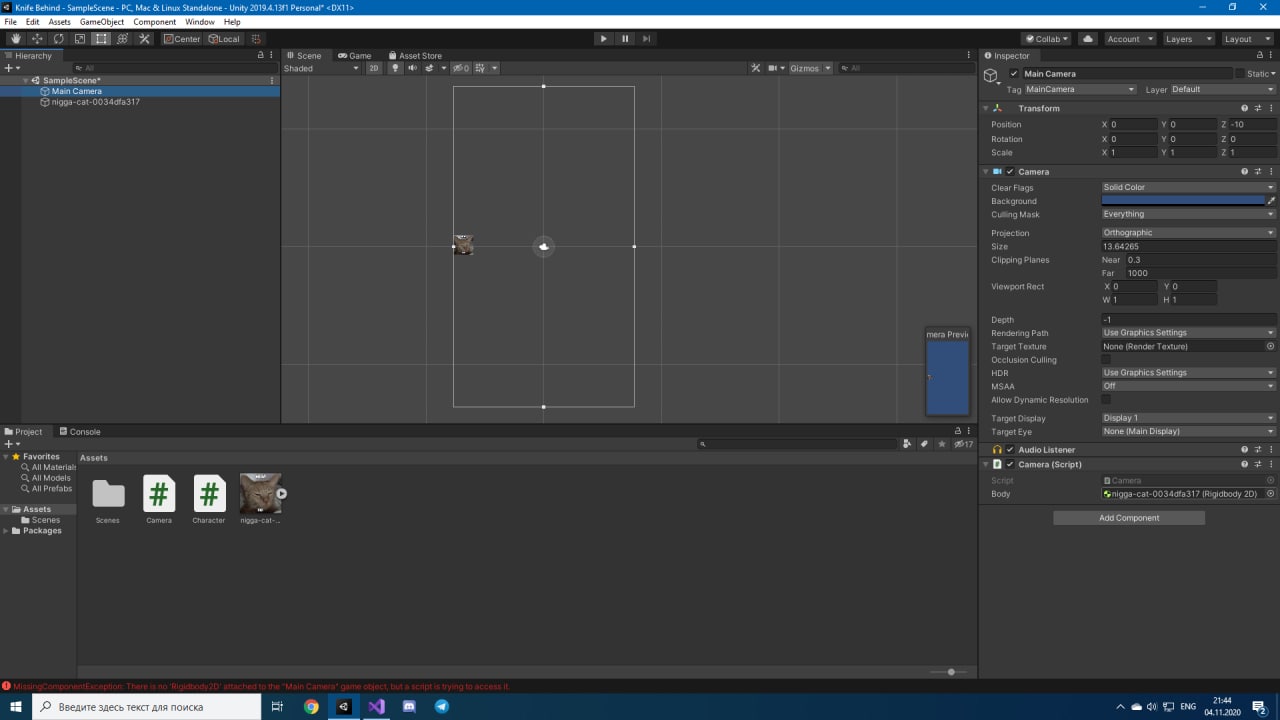1280x720 pixels.
Task: Select the Rect Transform tool
Action: pyautogui.click(x=101, y=39)
